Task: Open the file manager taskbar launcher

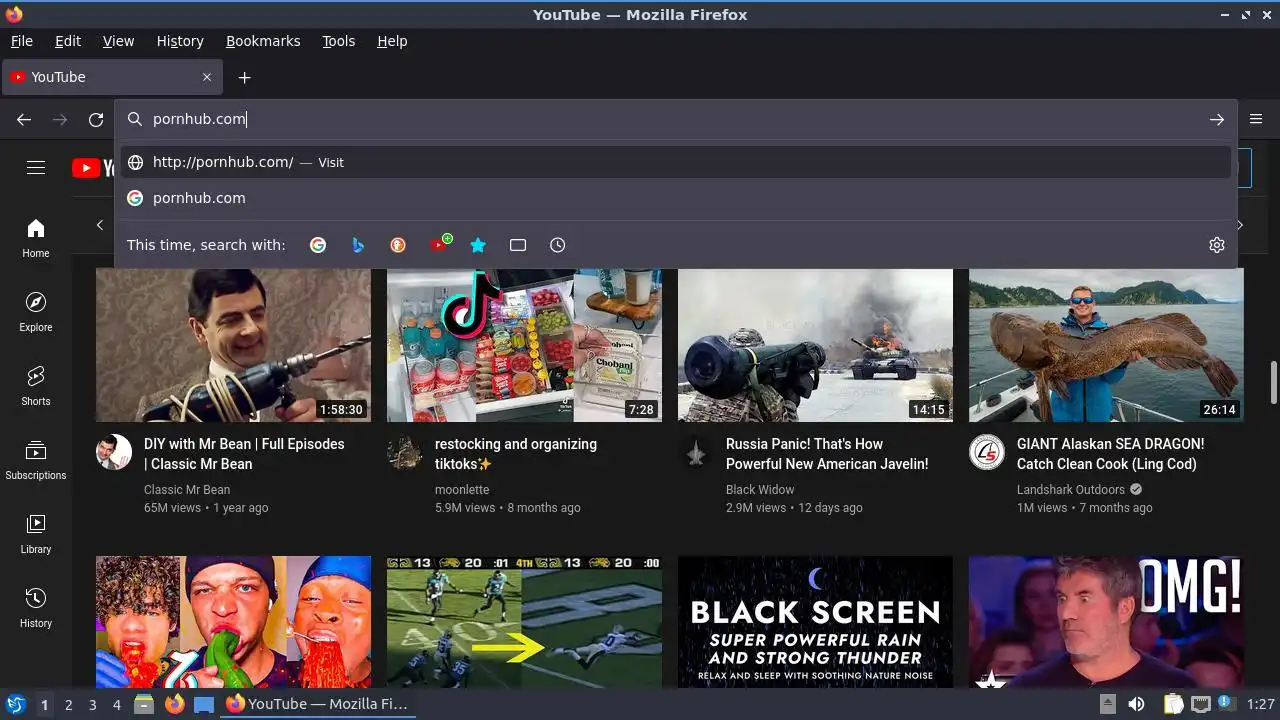Action: click(x=144, y=705)
